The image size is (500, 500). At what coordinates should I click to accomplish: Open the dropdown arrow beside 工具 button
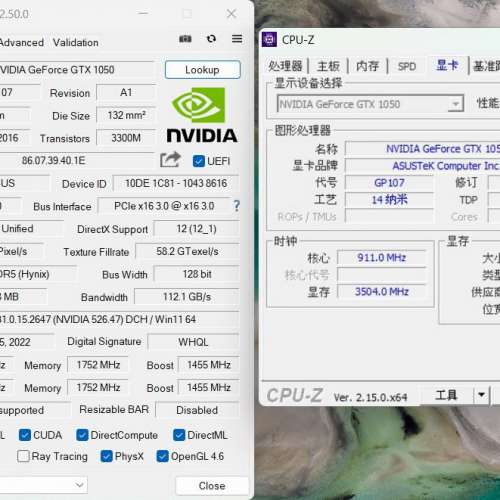(x=481, y=395)
